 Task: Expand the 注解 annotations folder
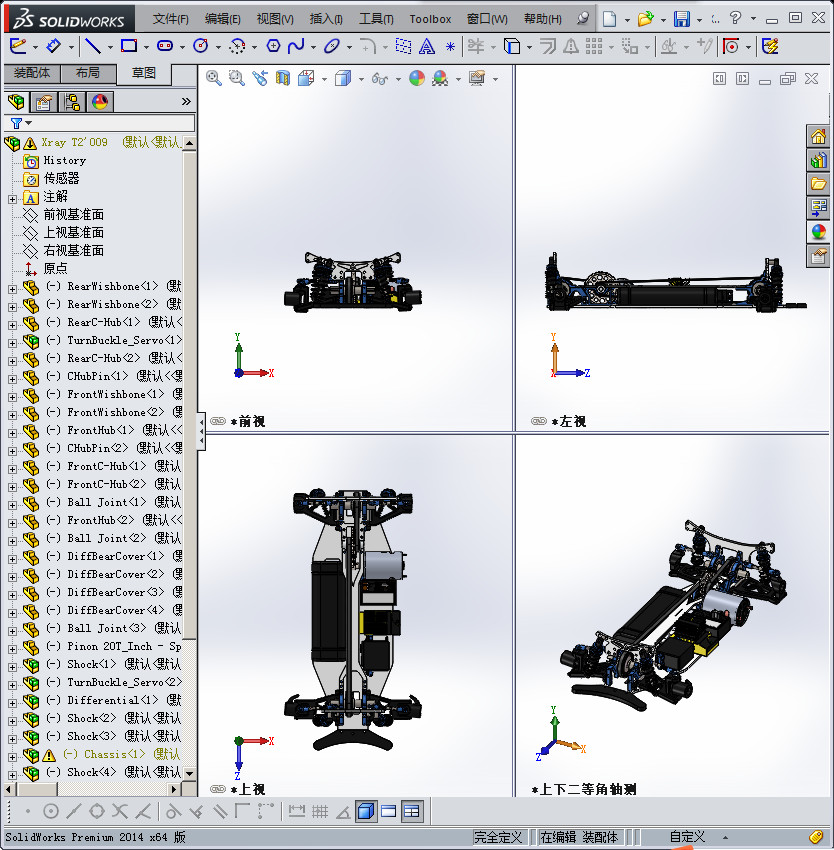[12, 199]
